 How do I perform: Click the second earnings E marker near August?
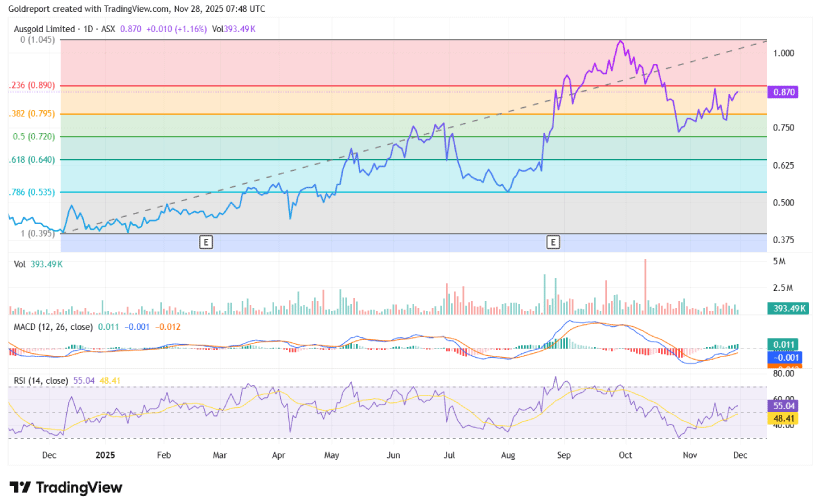553,242
